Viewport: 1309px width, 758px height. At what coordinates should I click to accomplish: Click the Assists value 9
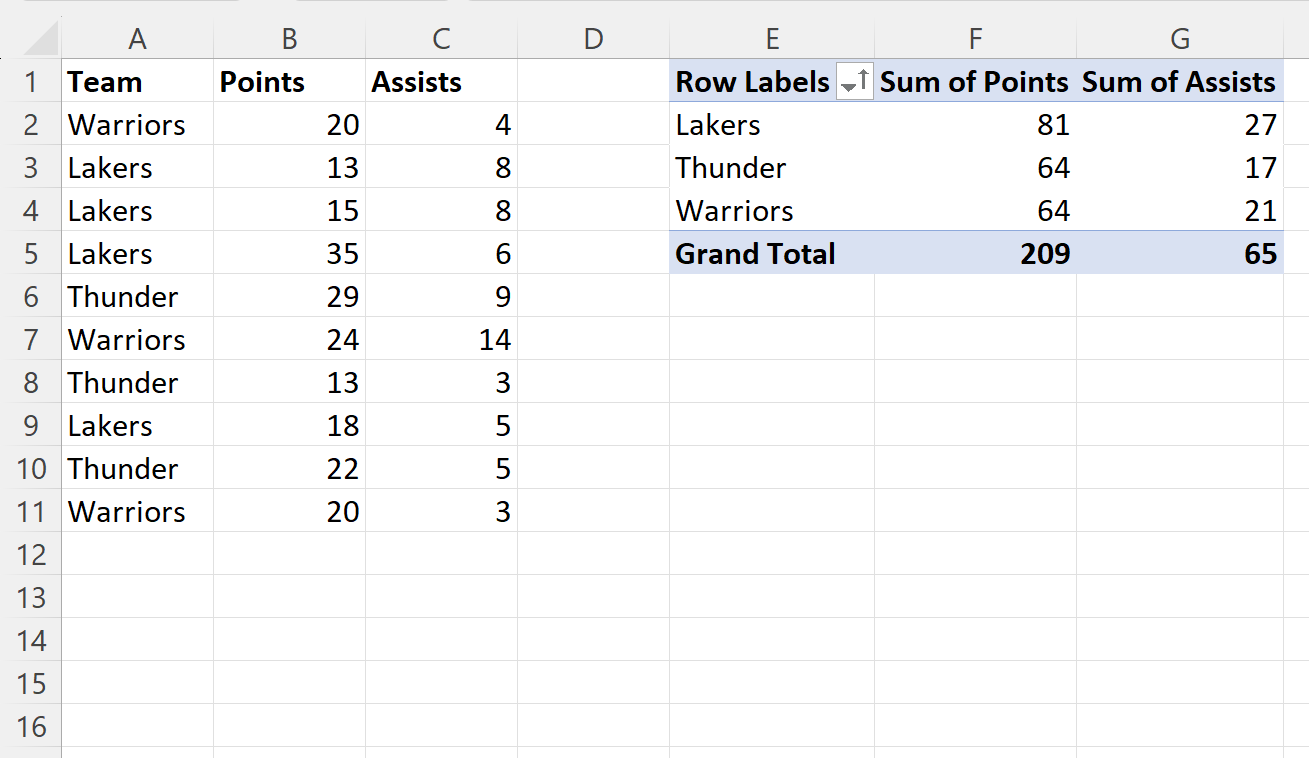(441, 297)
